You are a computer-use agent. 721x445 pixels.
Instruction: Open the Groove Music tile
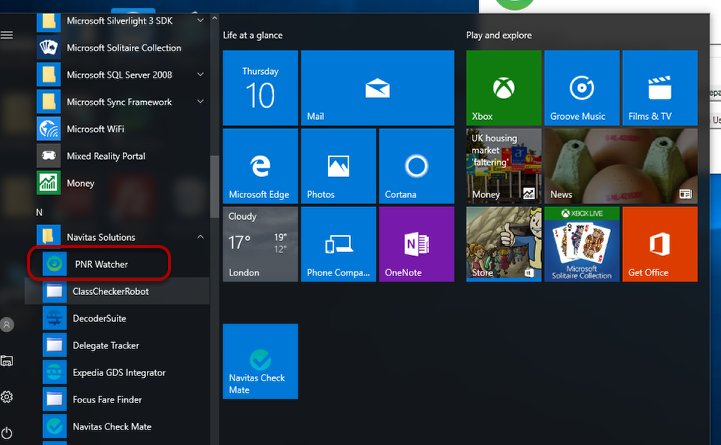[x=582, y=88]
